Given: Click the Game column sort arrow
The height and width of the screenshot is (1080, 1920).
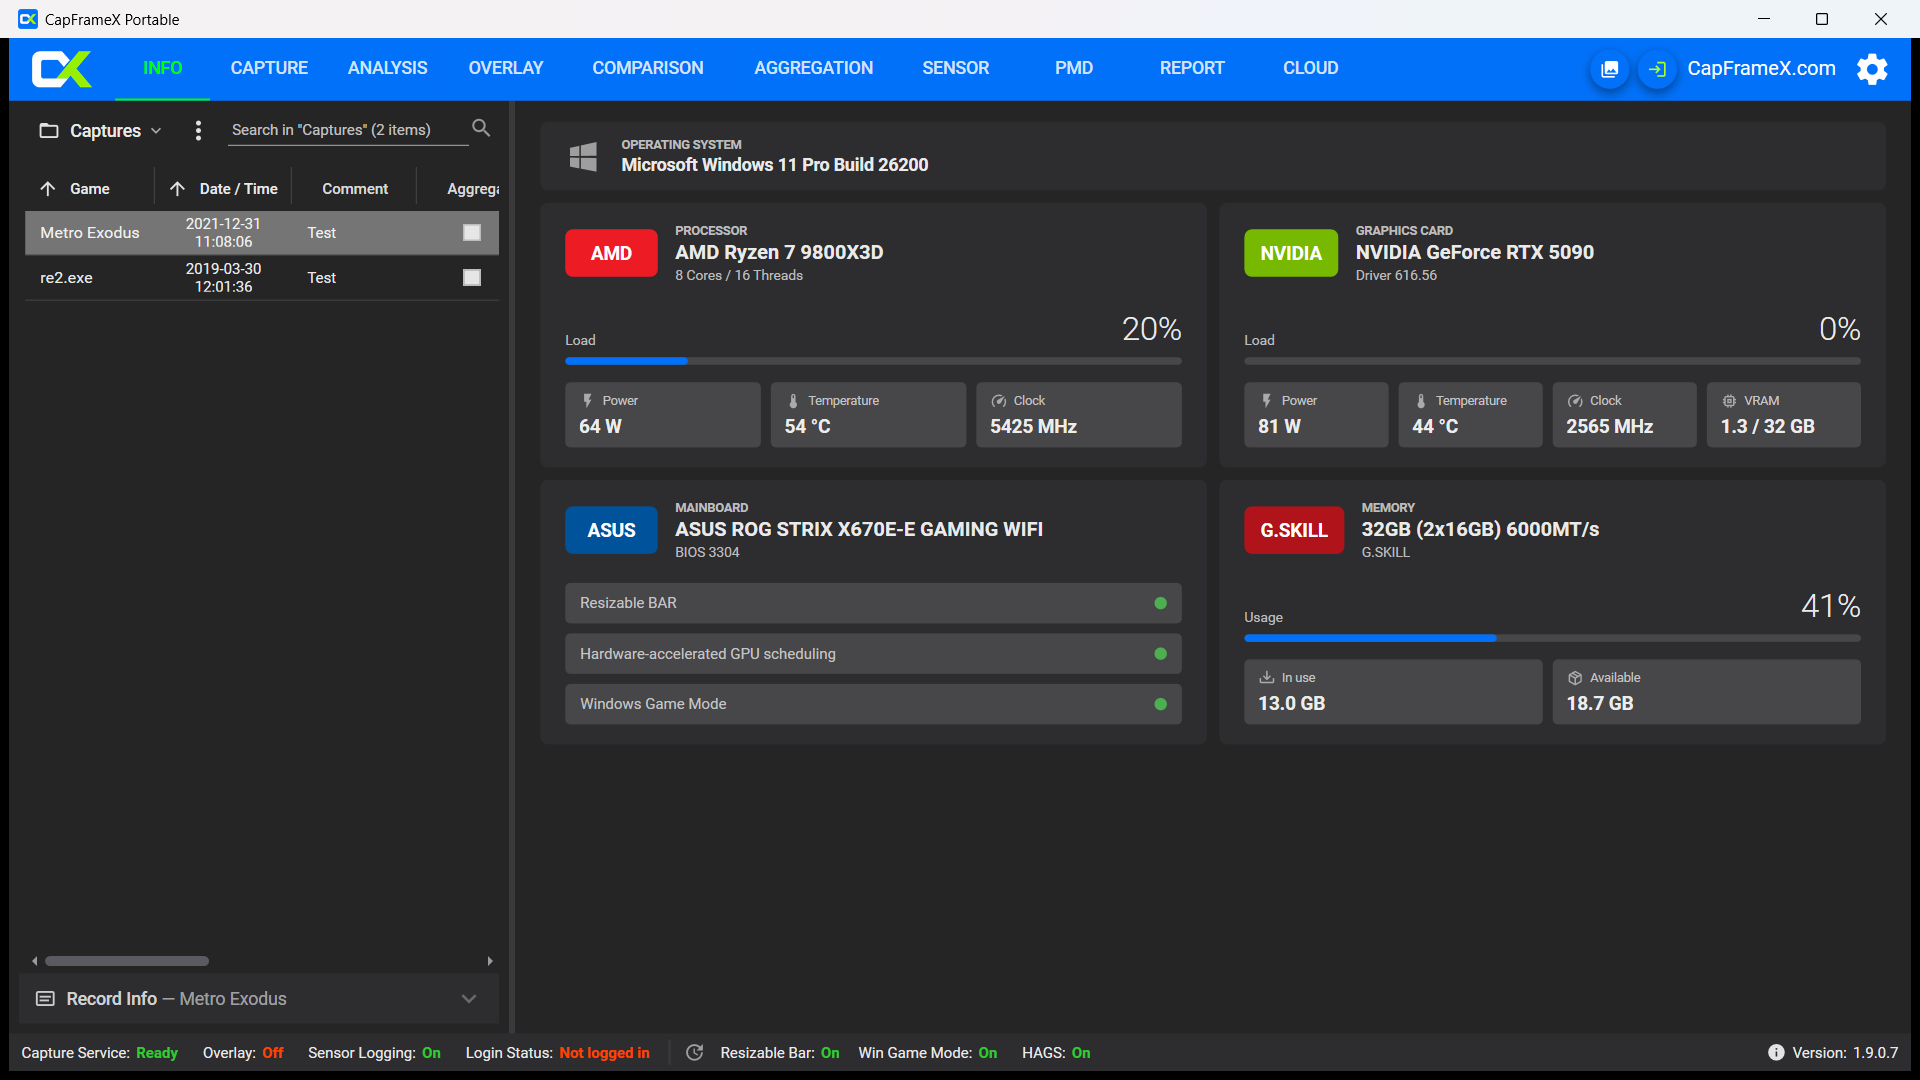Looking at the screenshot, I should pyautogui.click(x=47, y=188).
